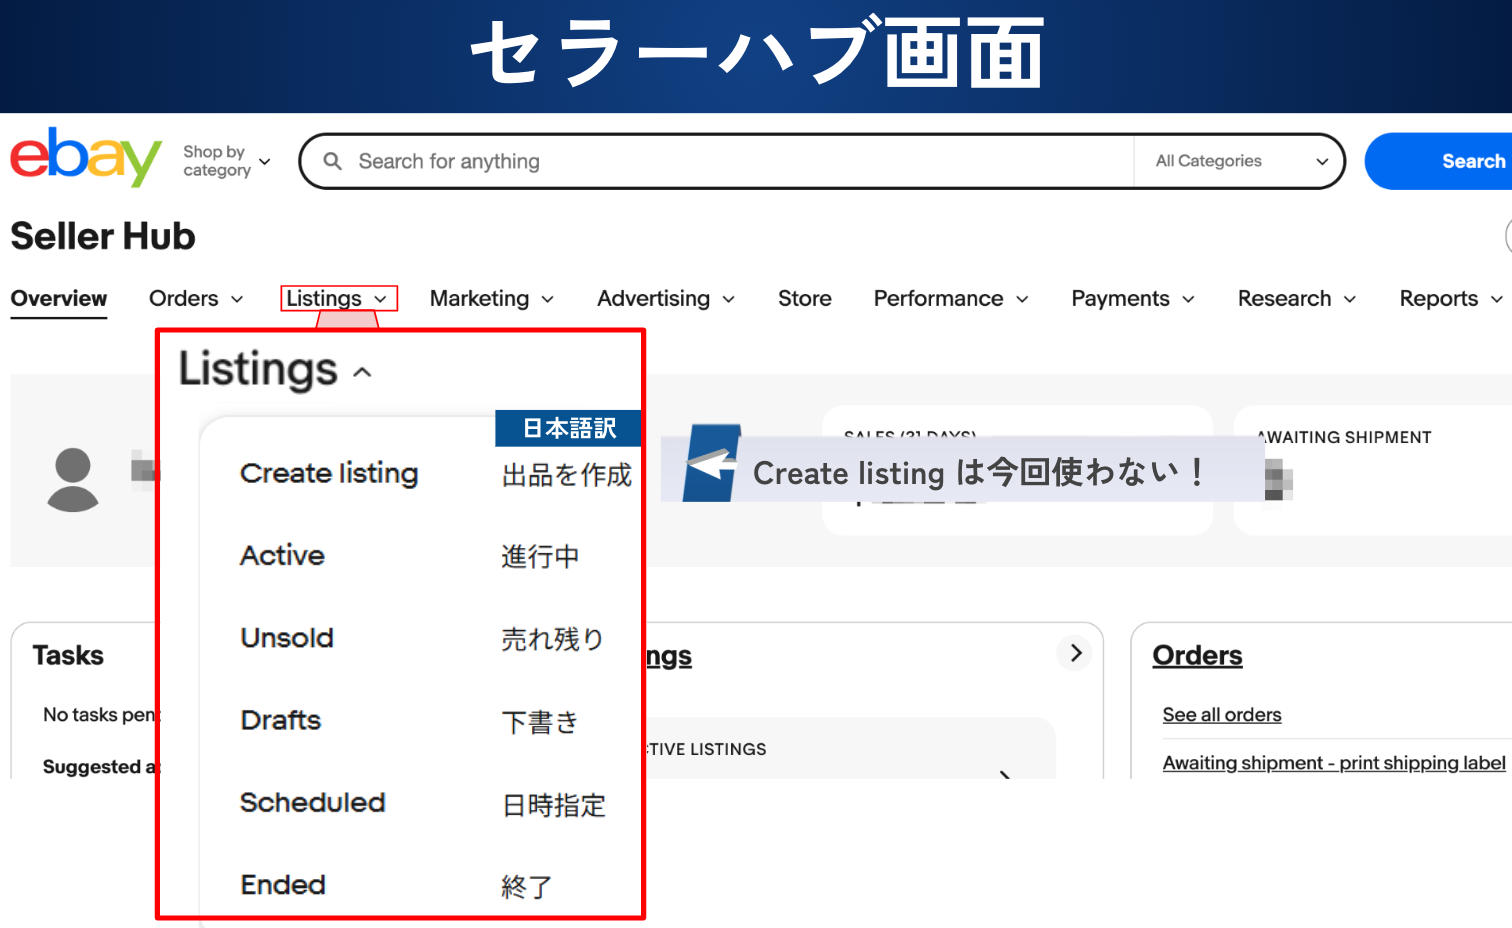Viewport: 1512px width, 928px height.
Task: Click the eBay logo
Action: (86, 157)
